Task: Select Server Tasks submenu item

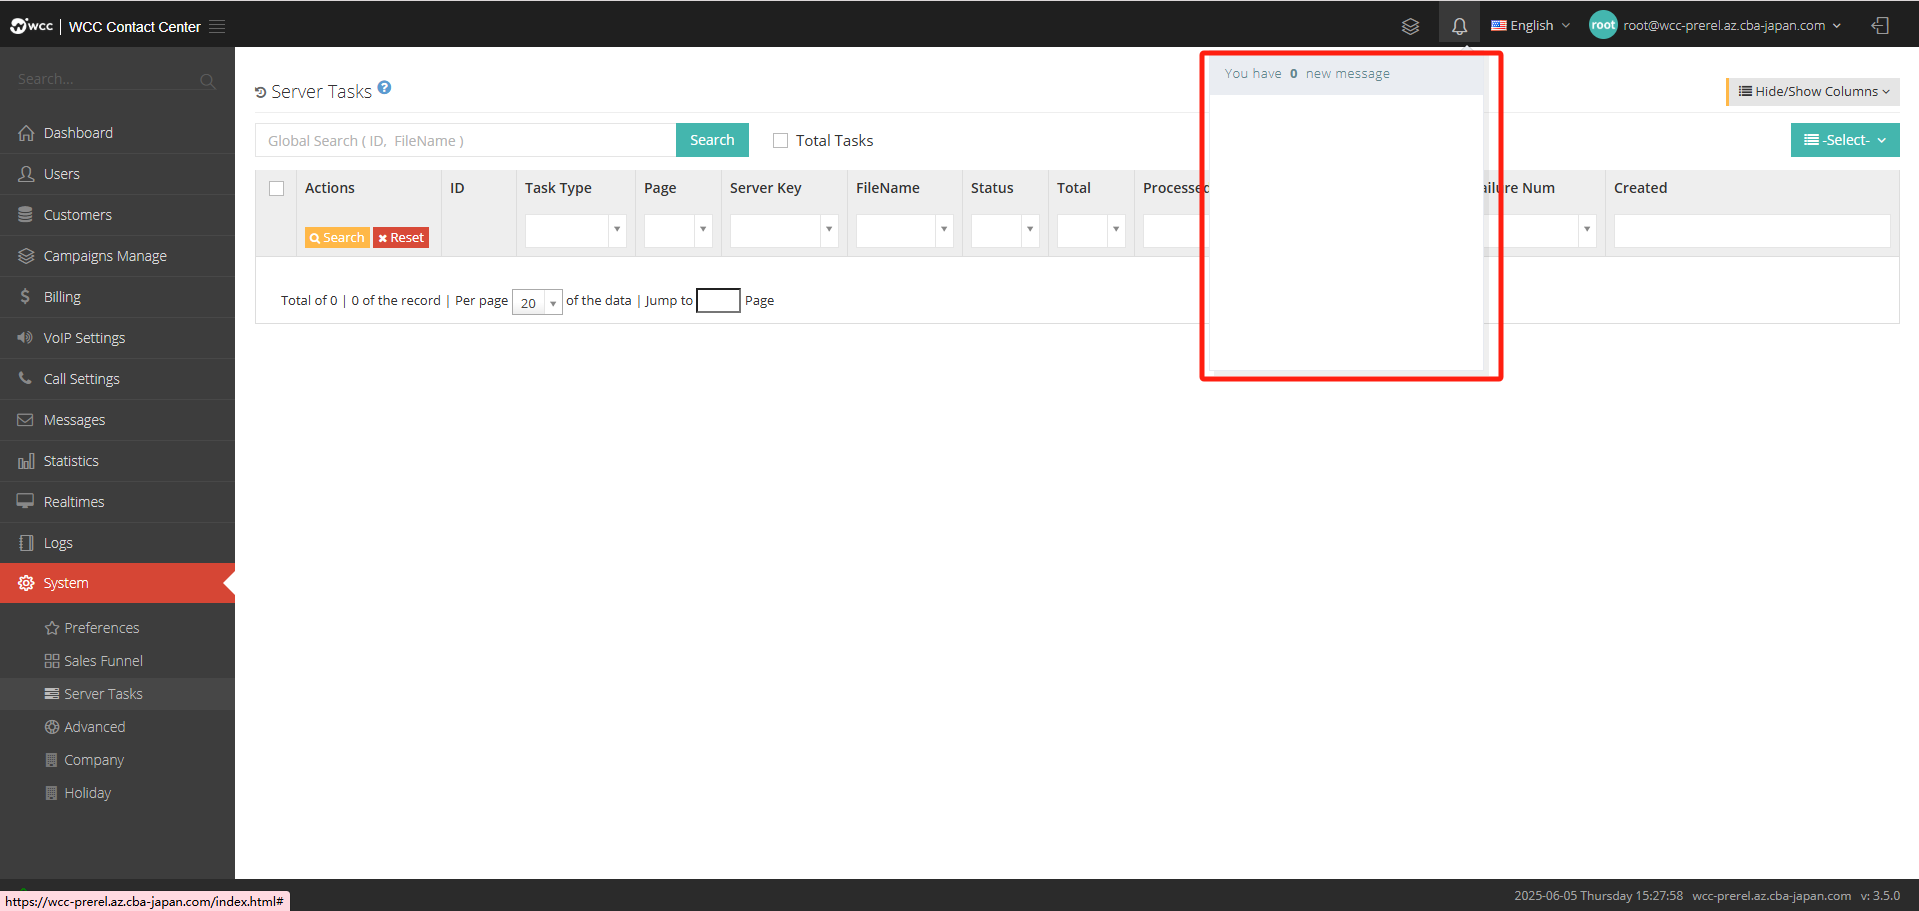Action: [x=117, y=694]
